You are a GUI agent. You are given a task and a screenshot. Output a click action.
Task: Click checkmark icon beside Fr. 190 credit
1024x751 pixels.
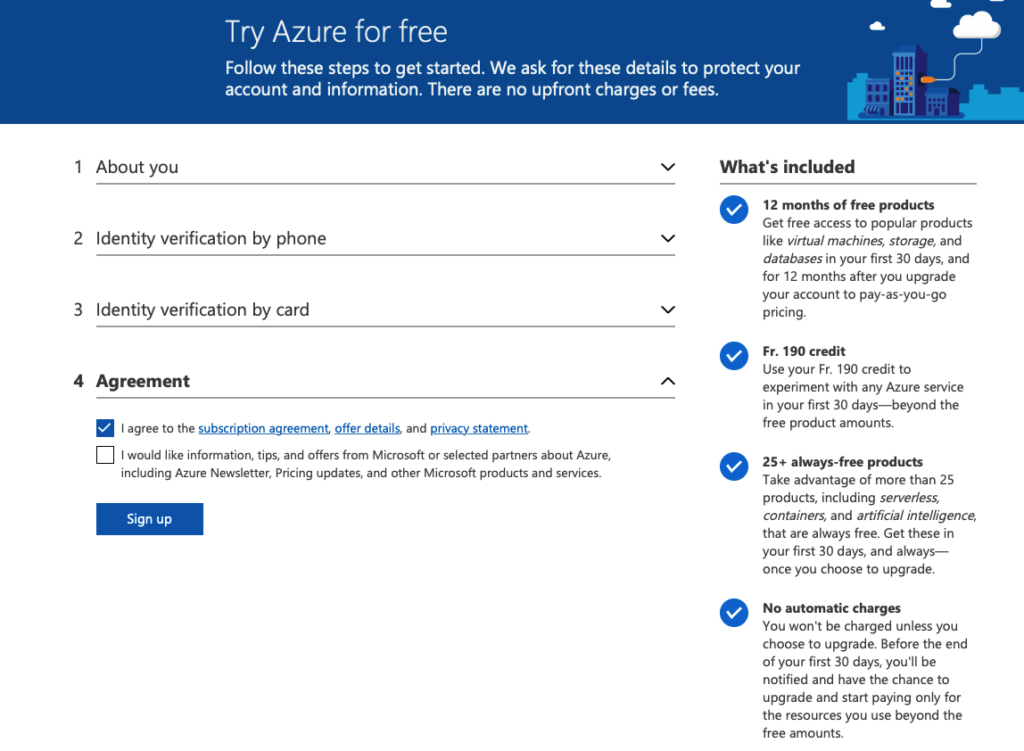pyautogui.click(x=734, y=355)
